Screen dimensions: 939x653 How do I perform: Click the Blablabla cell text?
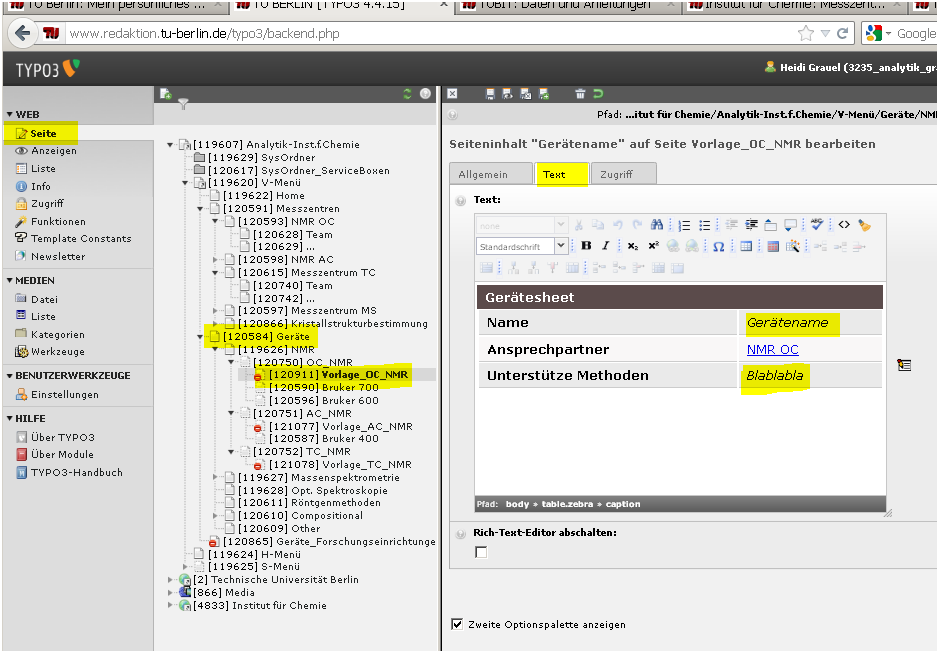pos(774,376)
